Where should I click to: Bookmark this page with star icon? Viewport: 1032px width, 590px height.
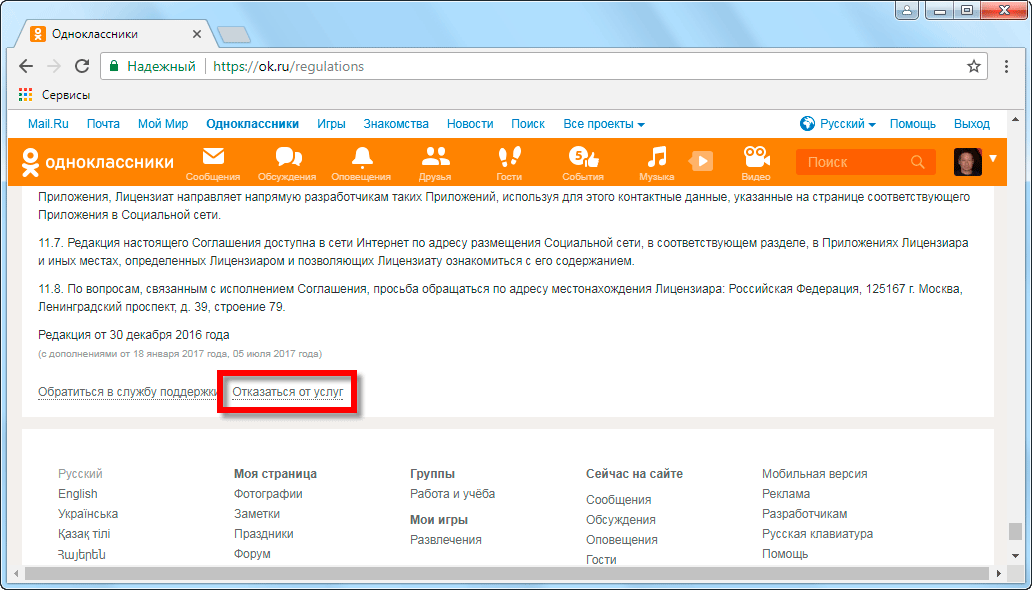point(973,67)
